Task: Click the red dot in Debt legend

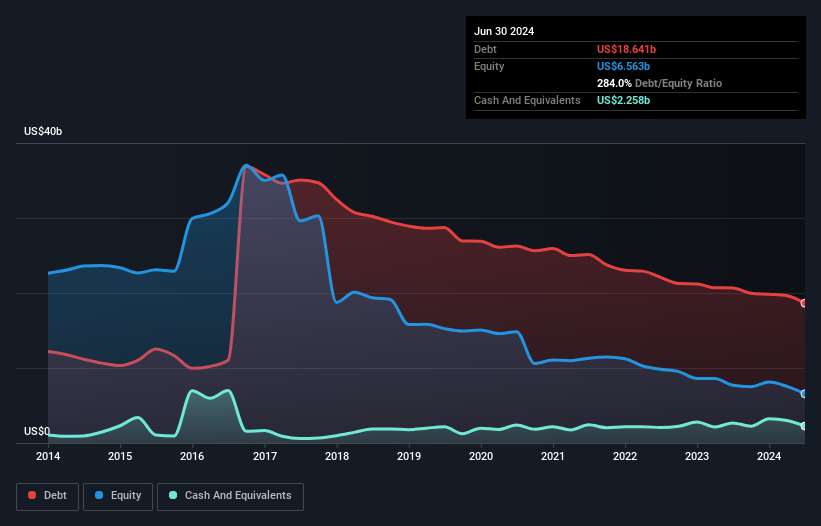Action: (x=32, y=495)
